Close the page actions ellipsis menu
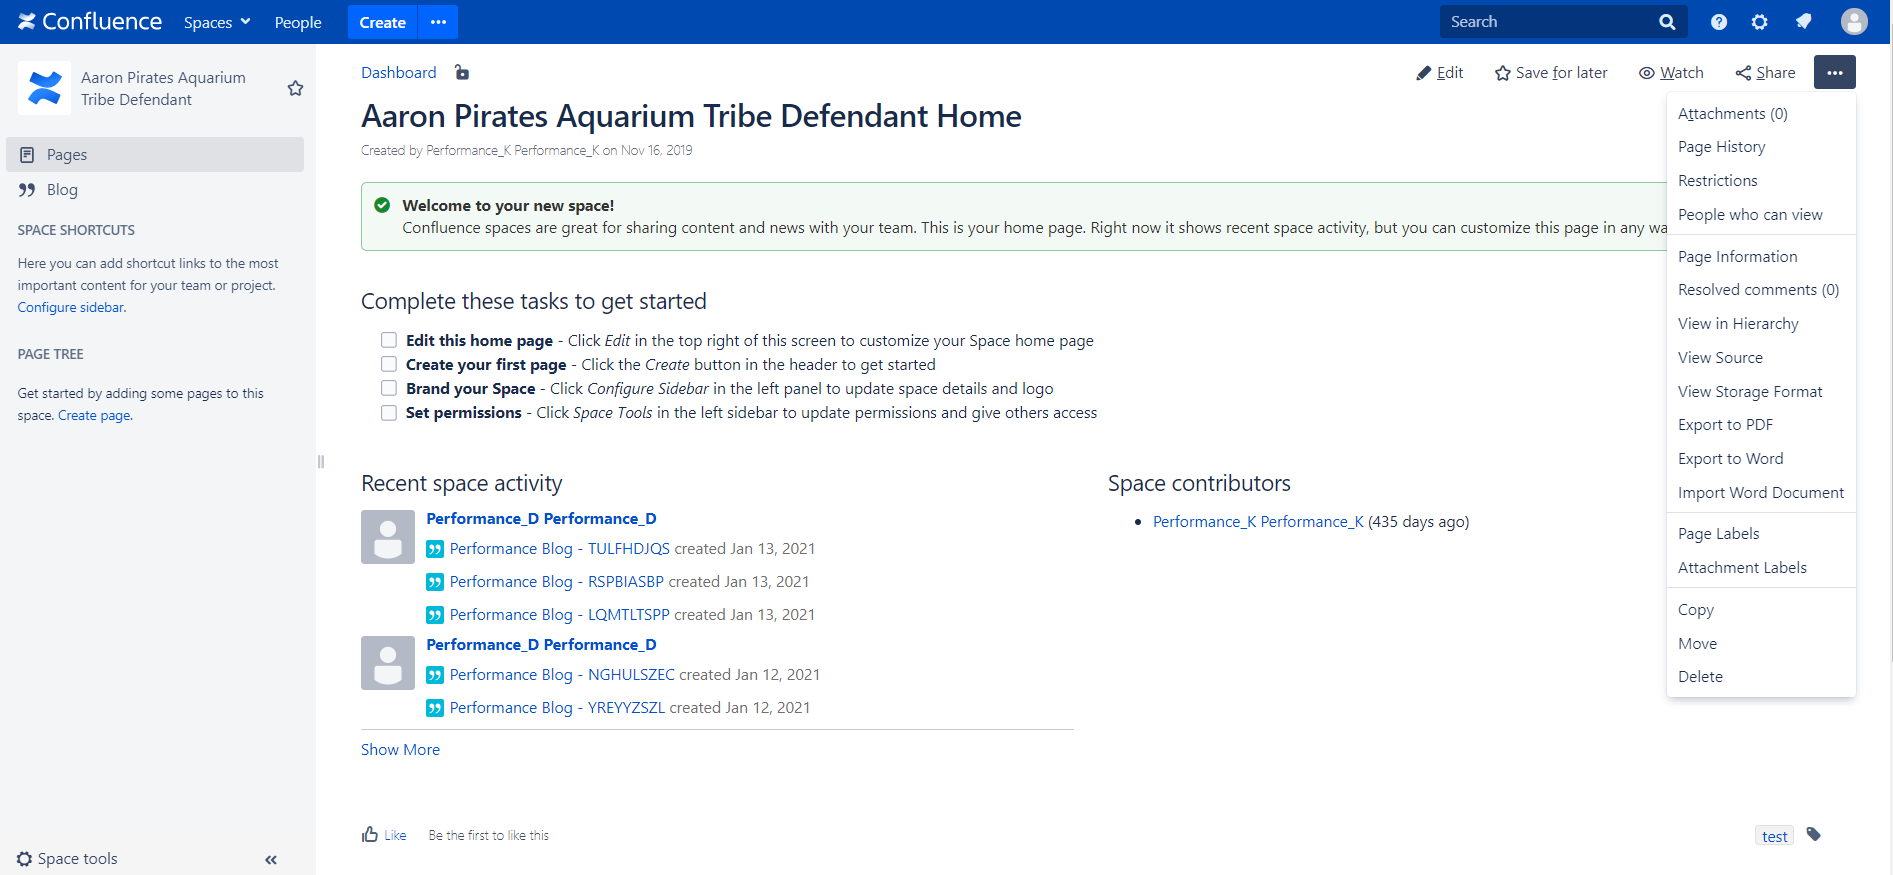1893x875 pixels. [x=1835, y=72]
